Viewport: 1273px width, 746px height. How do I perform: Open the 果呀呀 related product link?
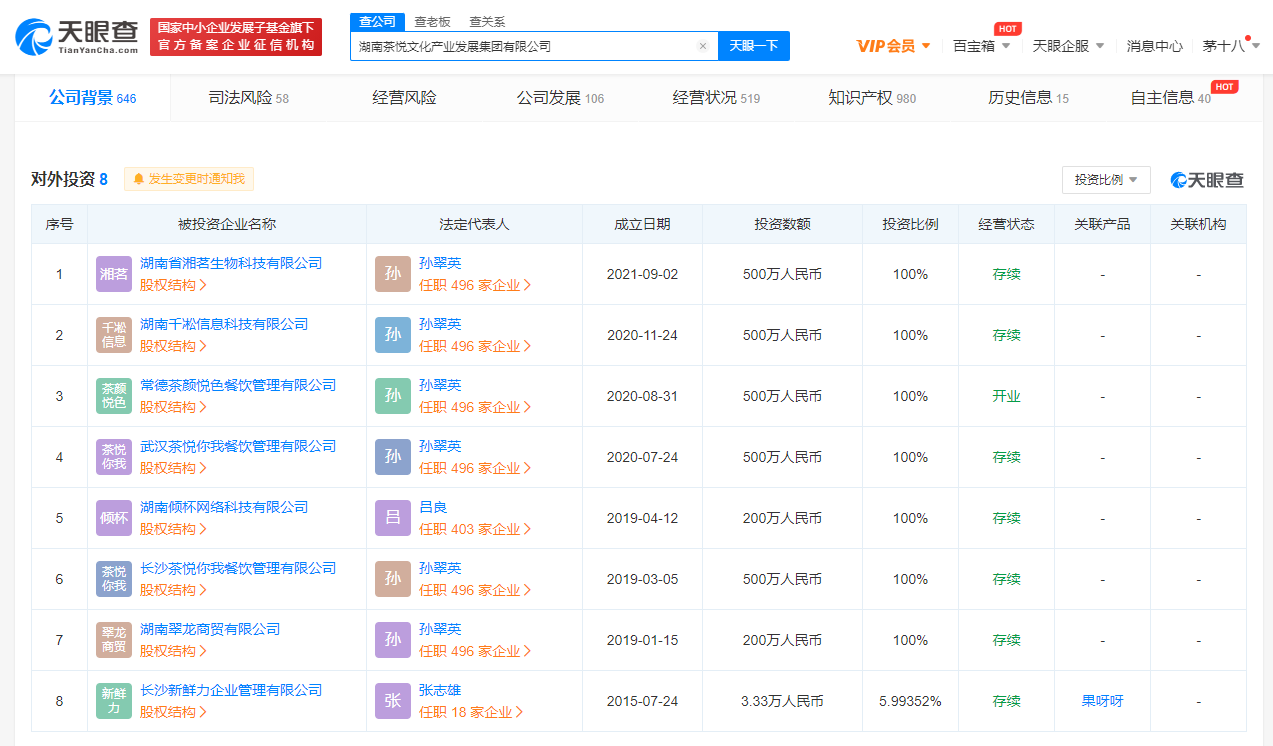(1102, 701)
